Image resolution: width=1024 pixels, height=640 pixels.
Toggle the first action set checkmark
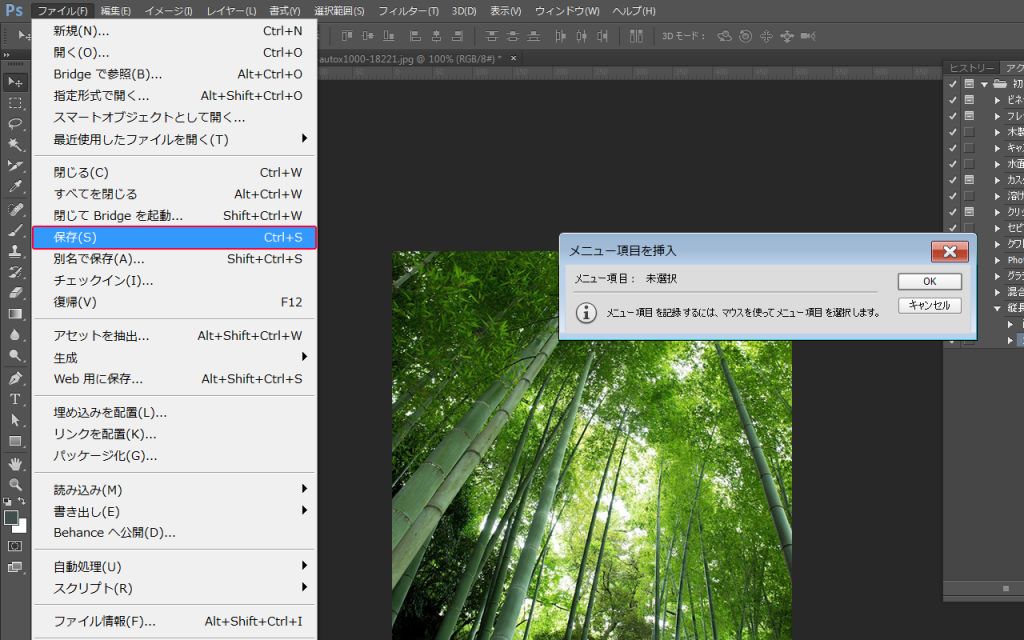(953, 84)
